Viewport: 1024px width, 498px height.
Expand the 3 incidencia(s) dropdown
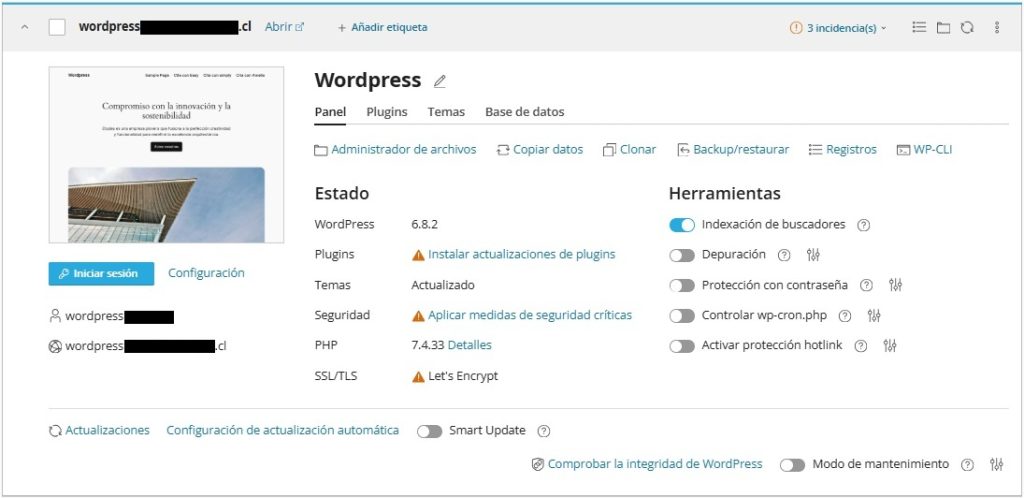[x=846, y=28]
